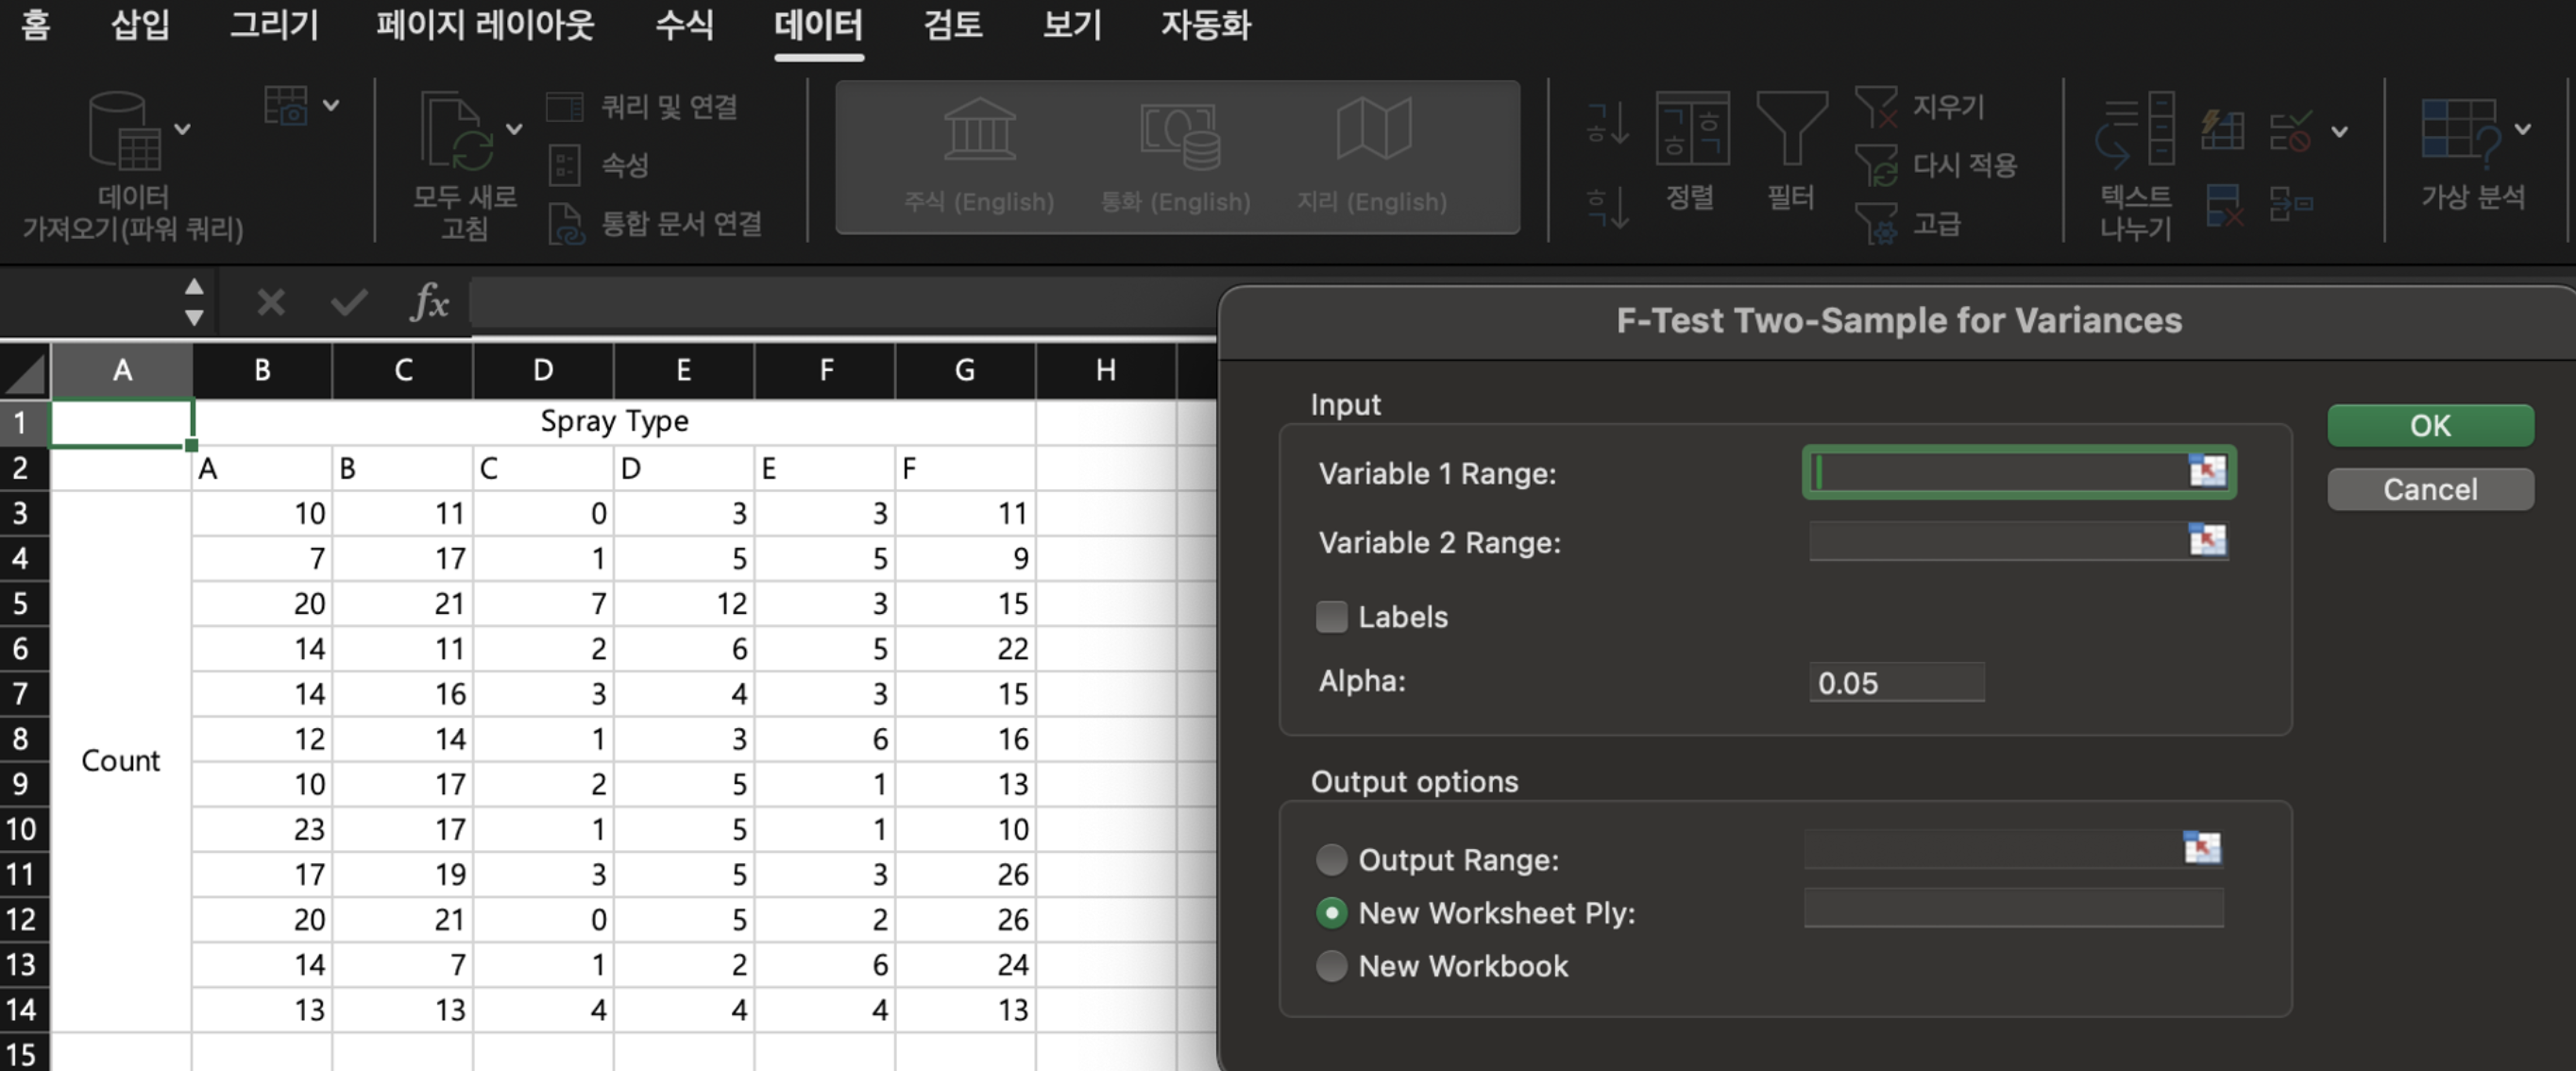
Task: Click the Cancel button
Action: click(x=2429, y=489)
